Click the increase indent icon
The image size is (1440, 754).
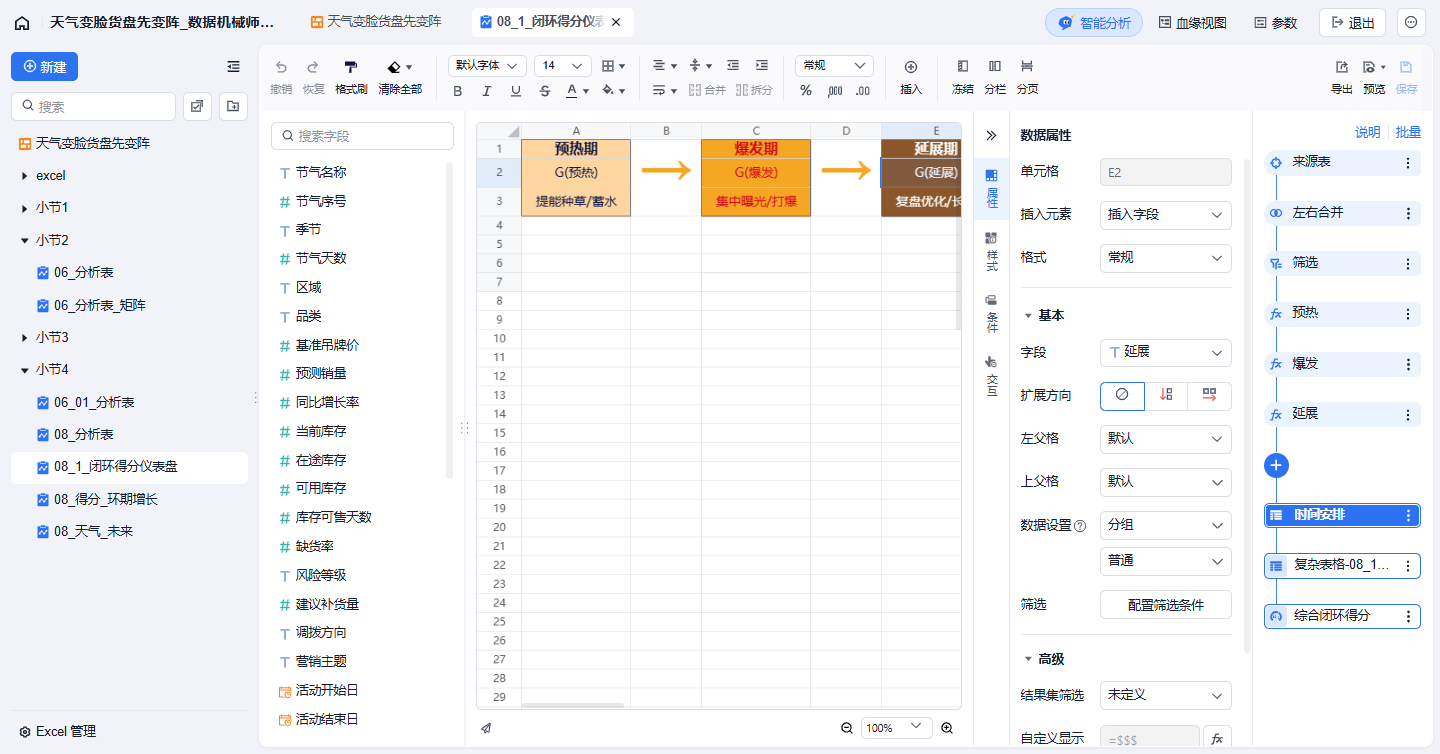(762, 66)
